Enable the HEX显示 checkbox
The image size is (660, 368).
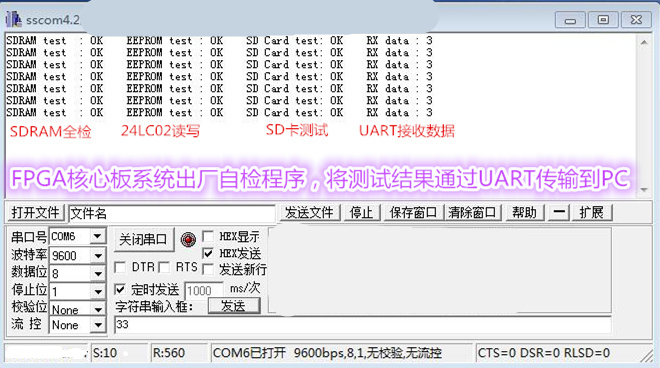pyautogui.click(x=208, y=236)
